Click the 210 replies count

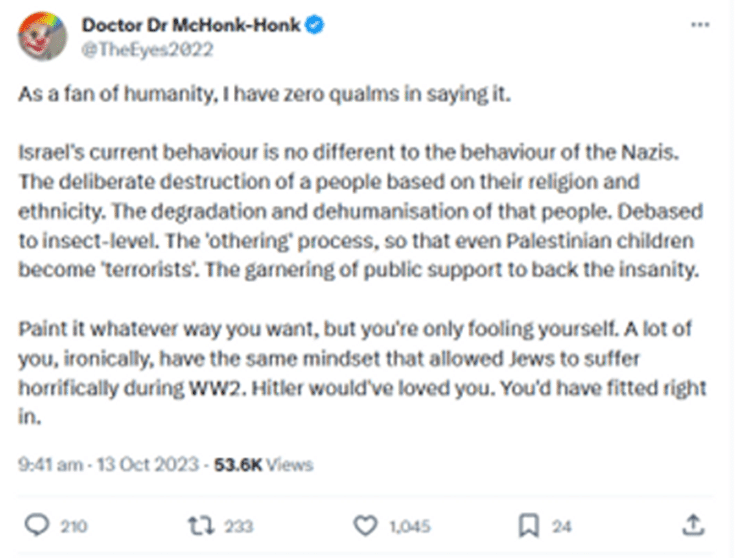pos(74,526)
